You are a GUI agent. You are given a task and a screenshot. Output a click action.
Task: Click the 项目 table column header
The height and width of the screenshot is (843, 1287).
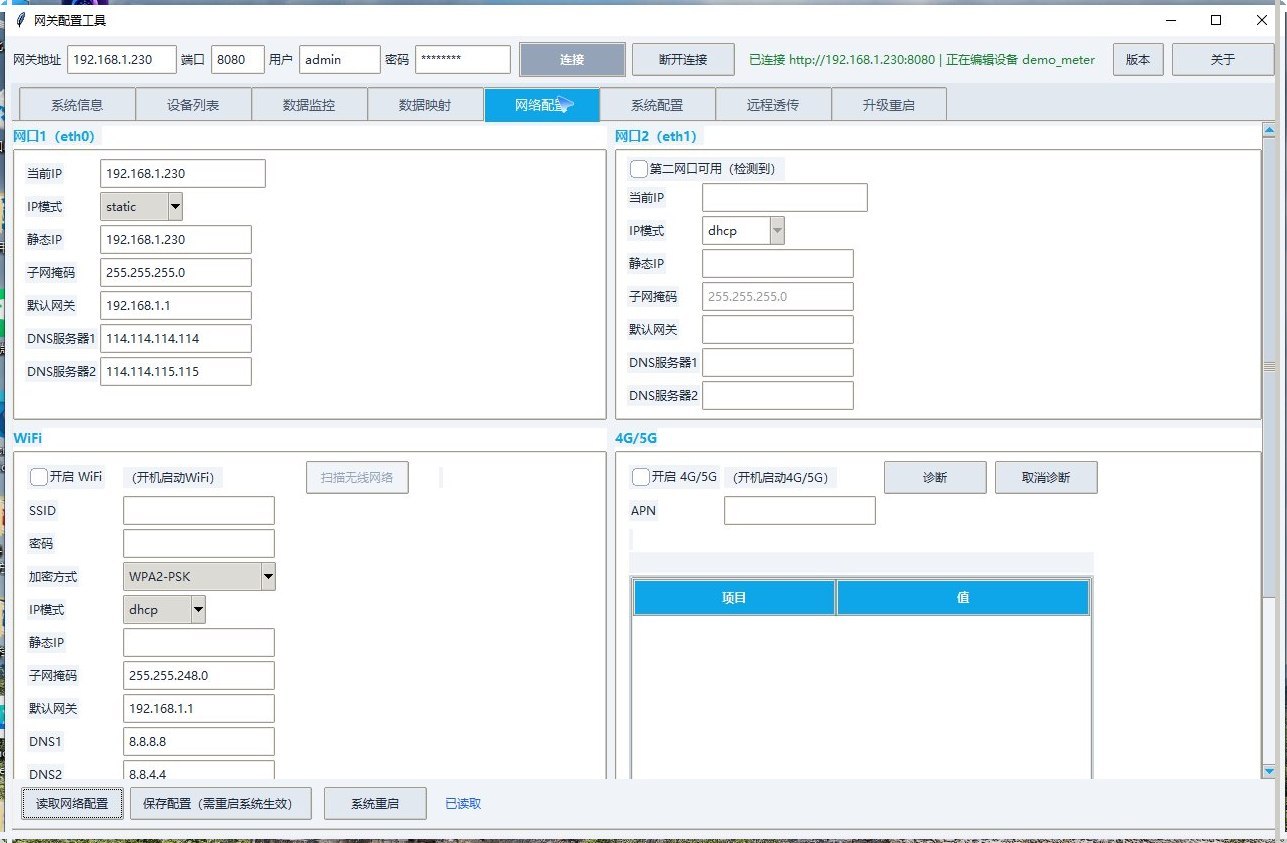coord(735,598)
